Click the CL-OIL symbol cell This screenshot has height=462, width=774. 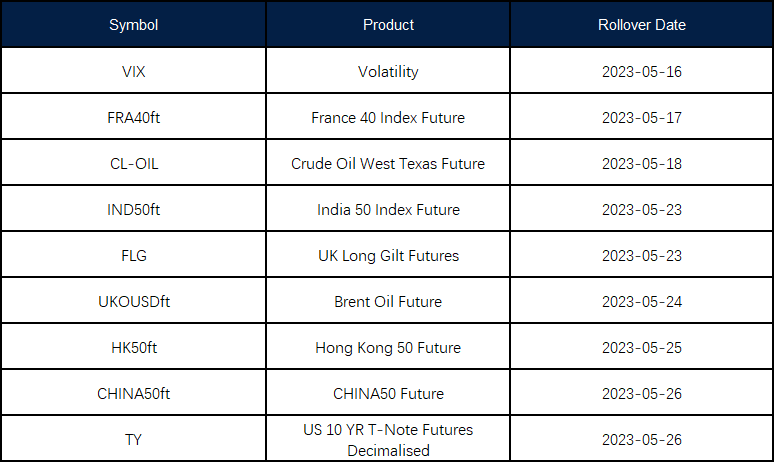133,164
